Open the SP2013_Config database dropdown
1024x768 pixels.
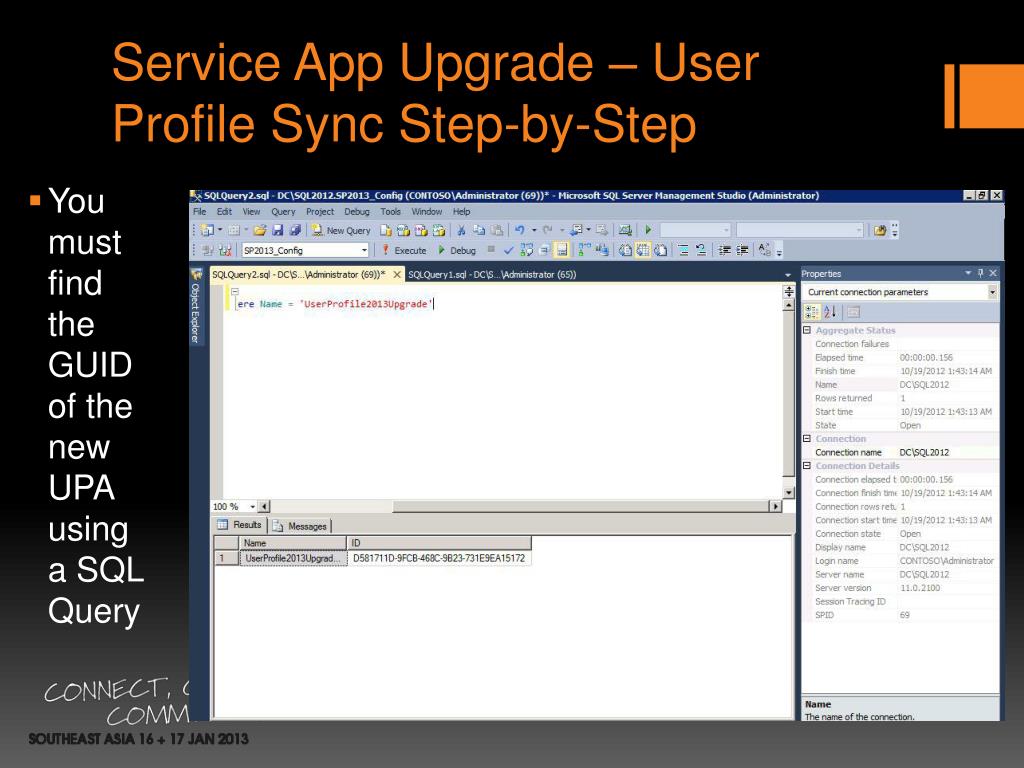(364, 250)
